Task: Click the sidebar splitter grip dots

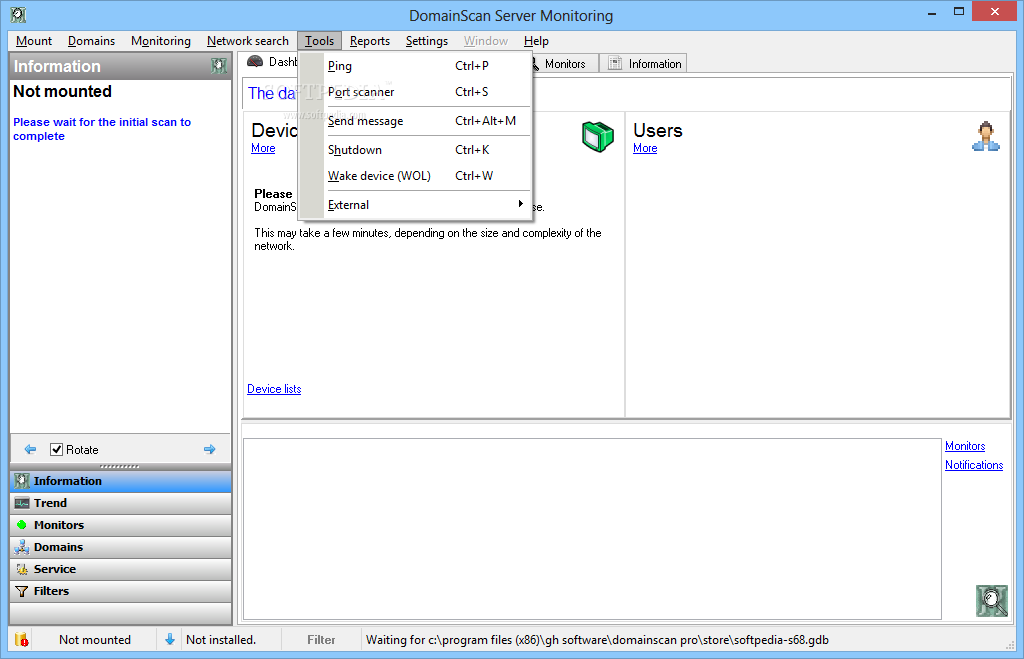Action: click(x=120, y=466)
